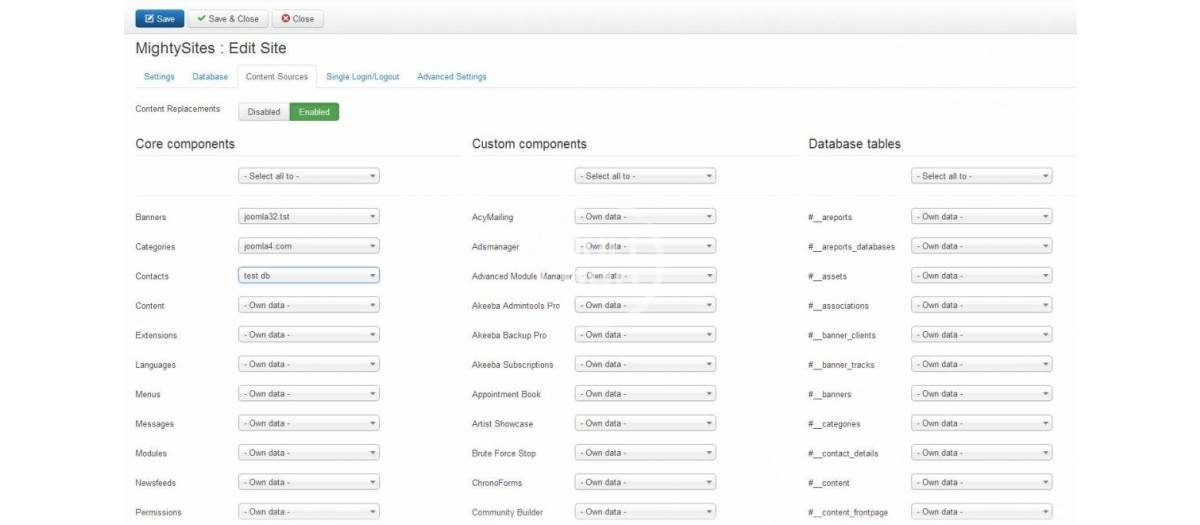This screenshot has height=525, width=1200.
Task: Open the #__categories table dropdown
Action: [x=981, y=424]
